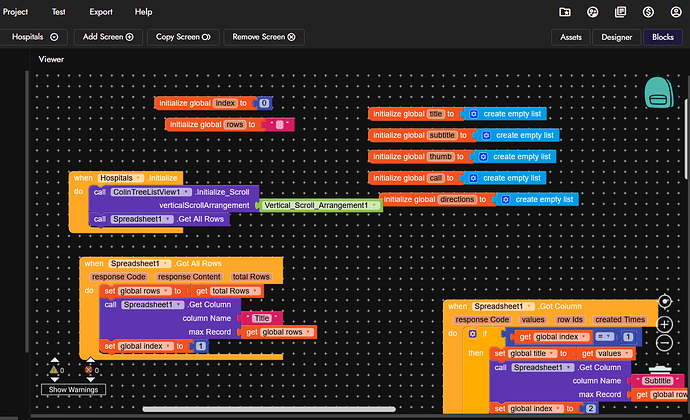Open the values getter dropdown

click(613, 354)
